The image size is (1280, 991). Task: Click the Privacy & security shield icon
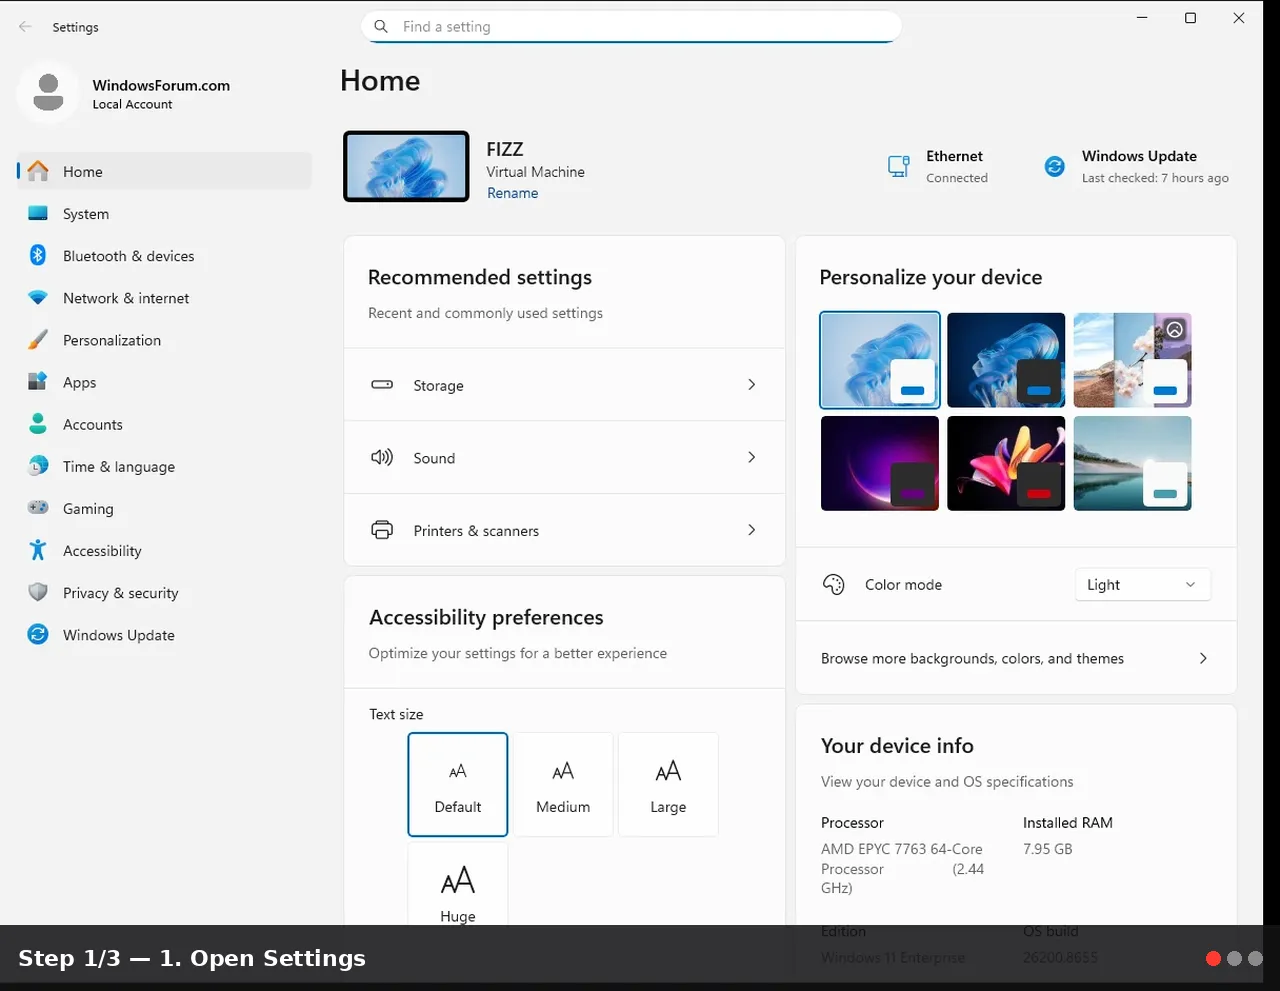pyautogui.click(x=38, y=592)
